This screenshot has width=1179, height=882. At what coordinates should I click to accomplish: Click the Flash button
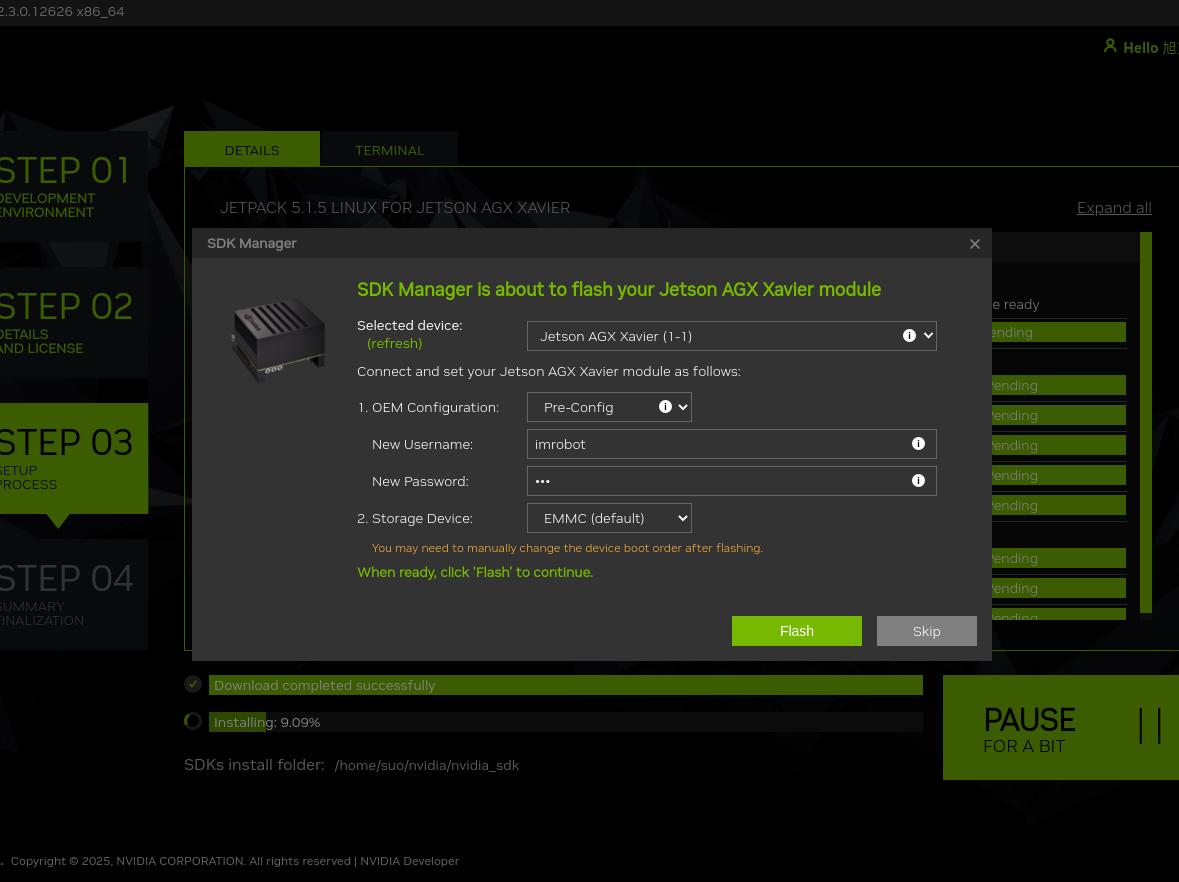point(796,631)
